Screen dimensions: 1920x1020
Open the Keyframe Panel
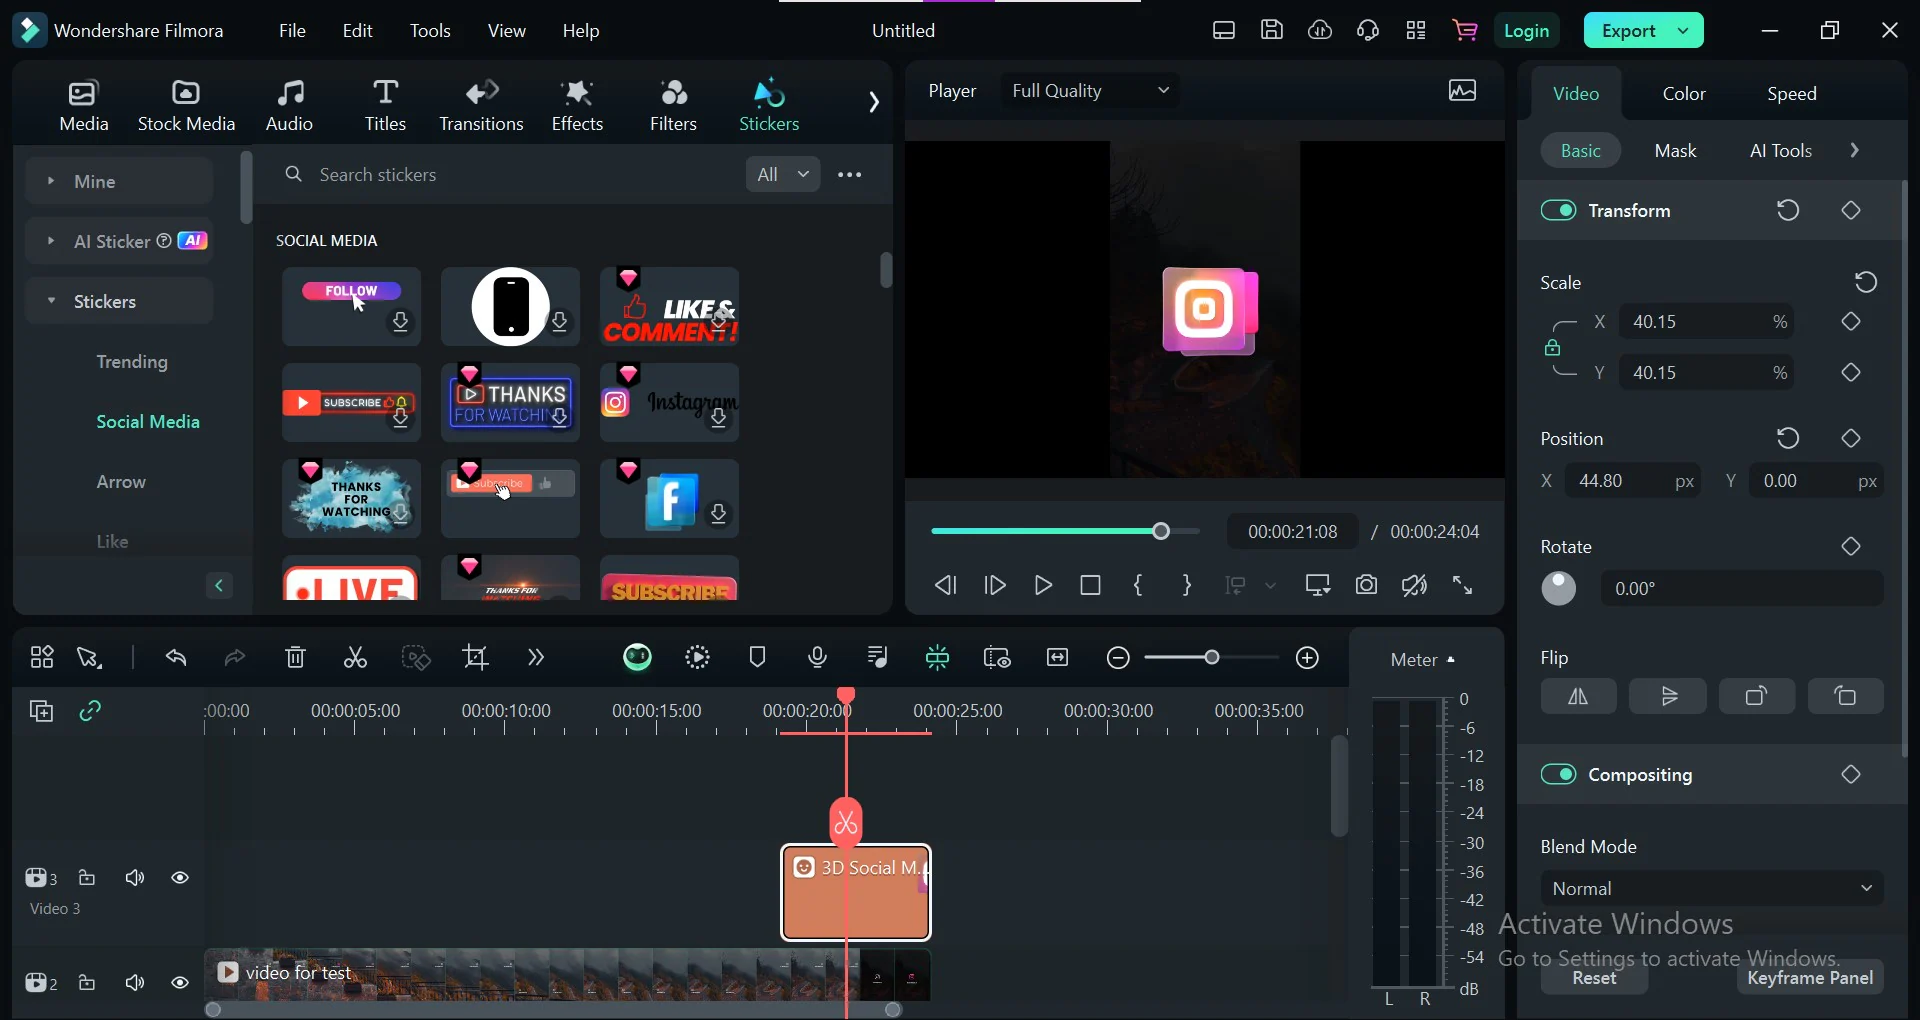[1810, 978]
